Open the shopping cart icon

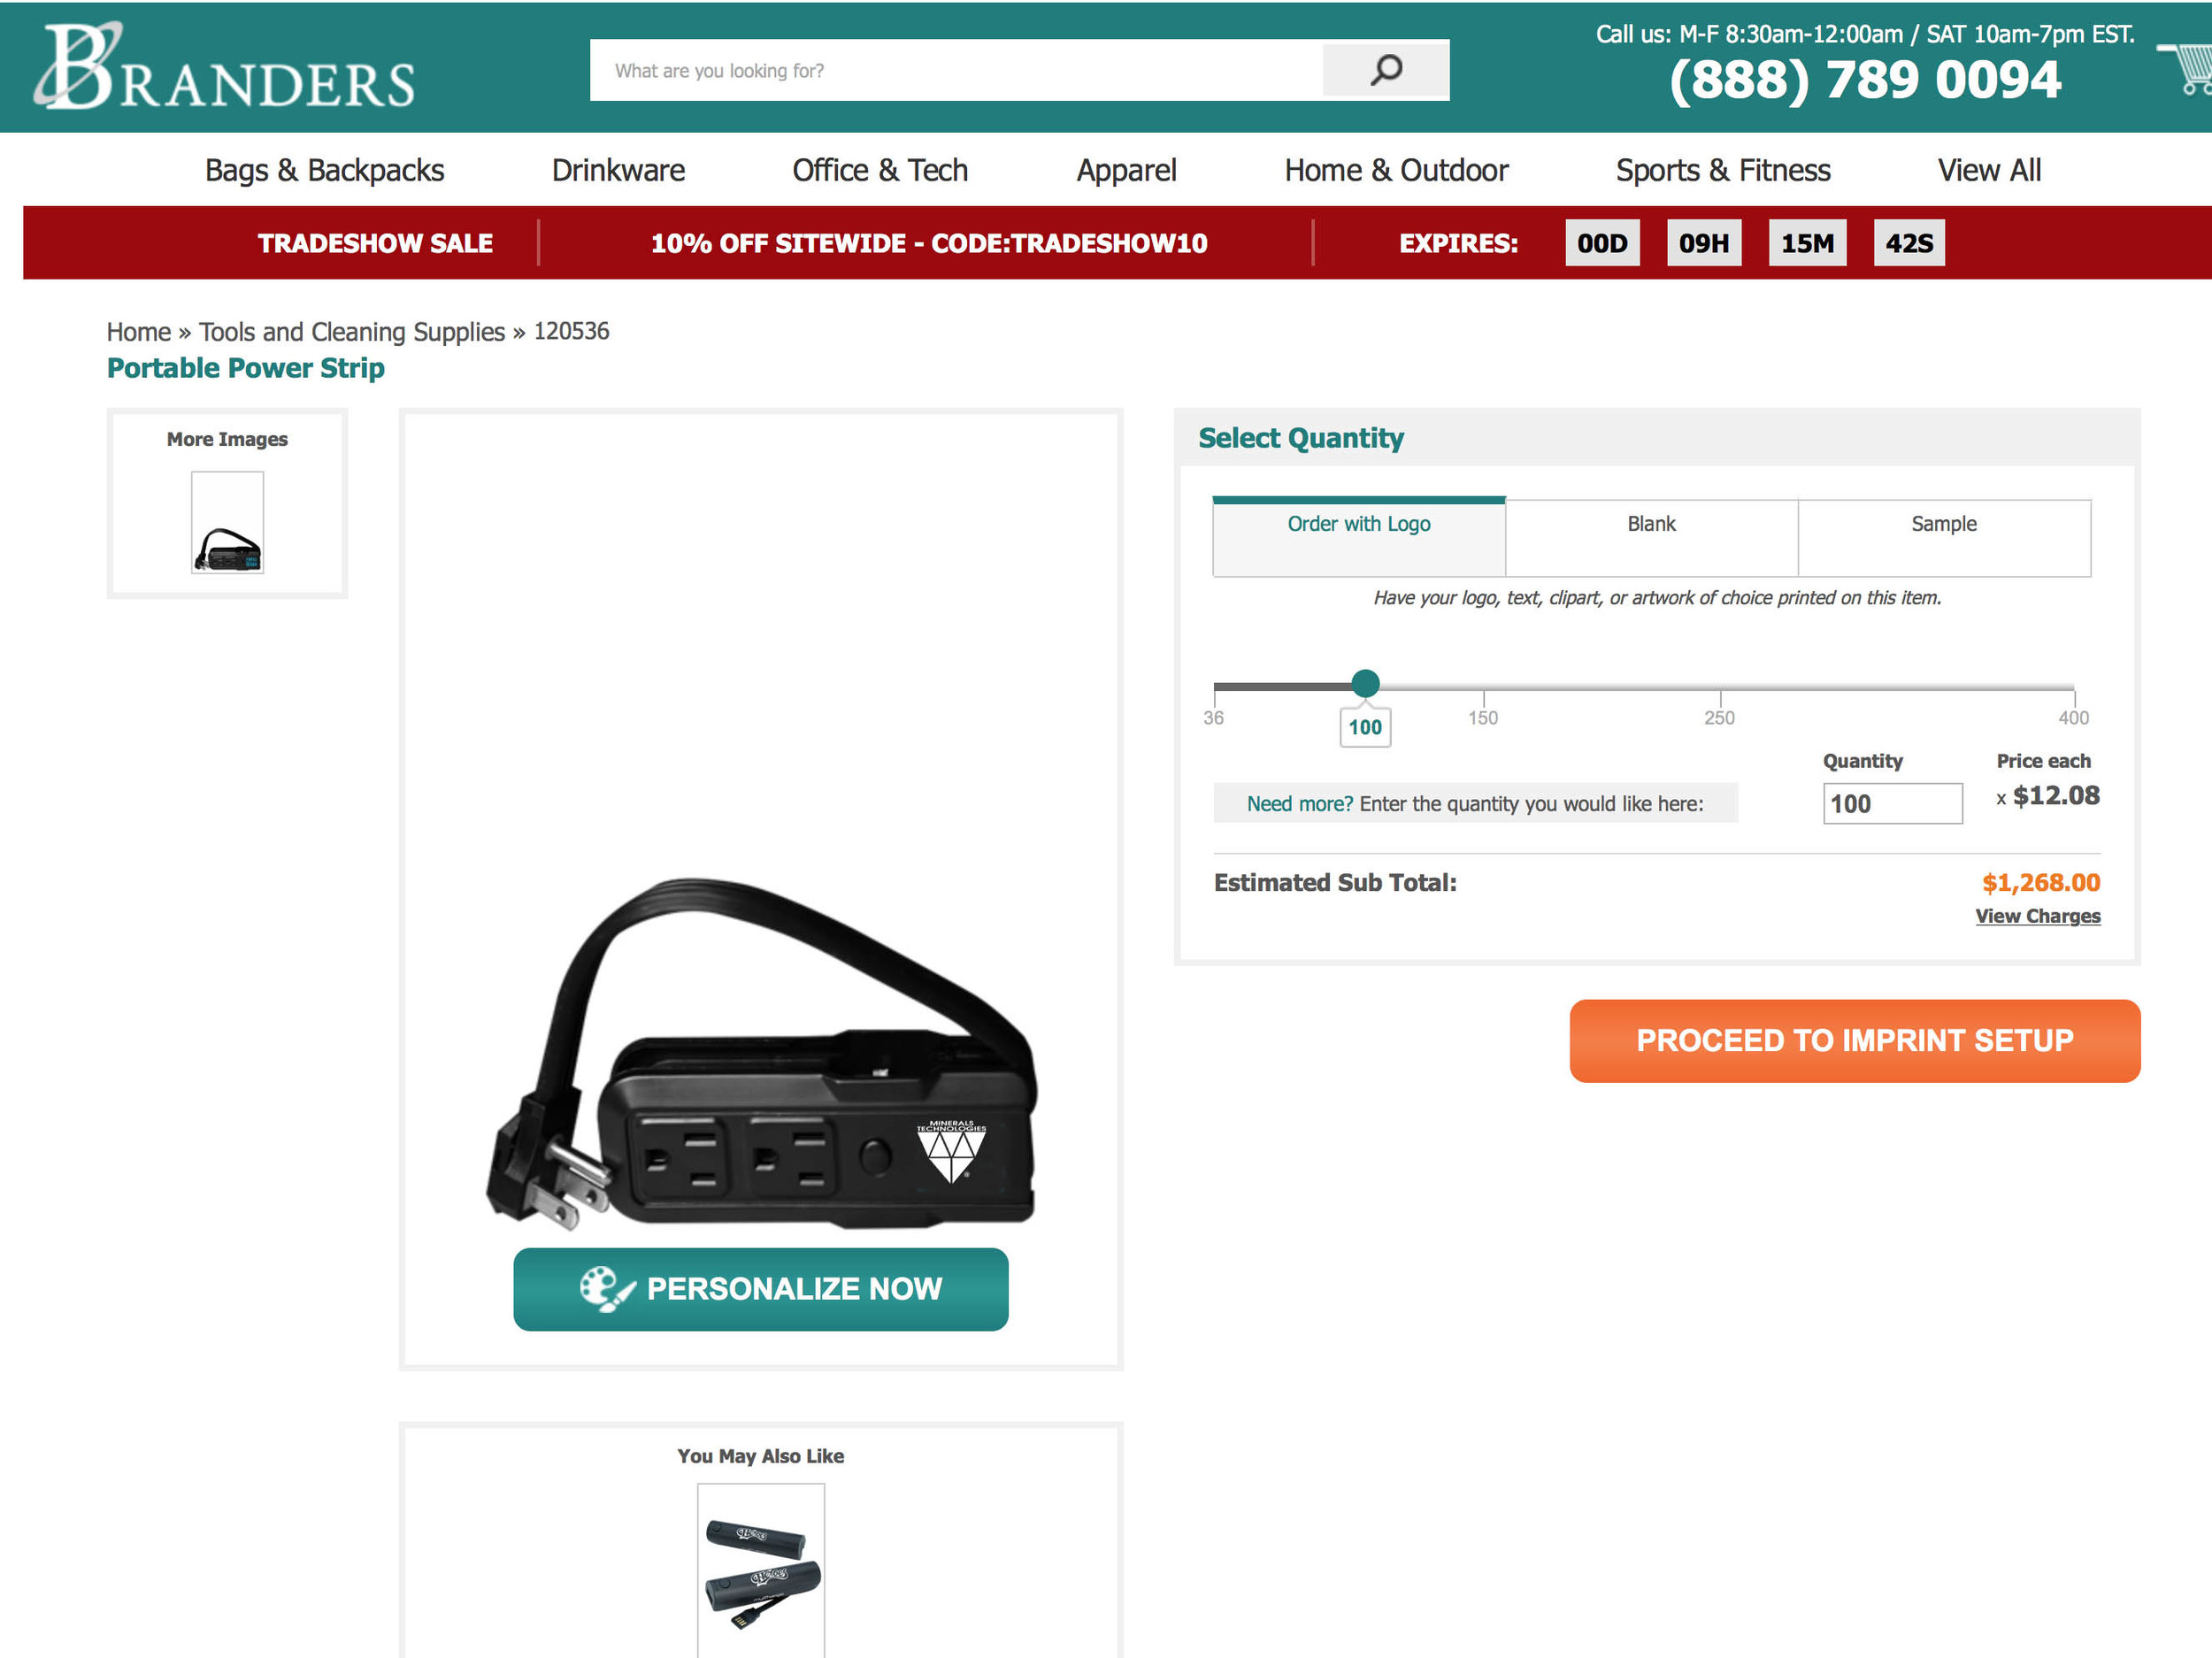[2188, 68]
